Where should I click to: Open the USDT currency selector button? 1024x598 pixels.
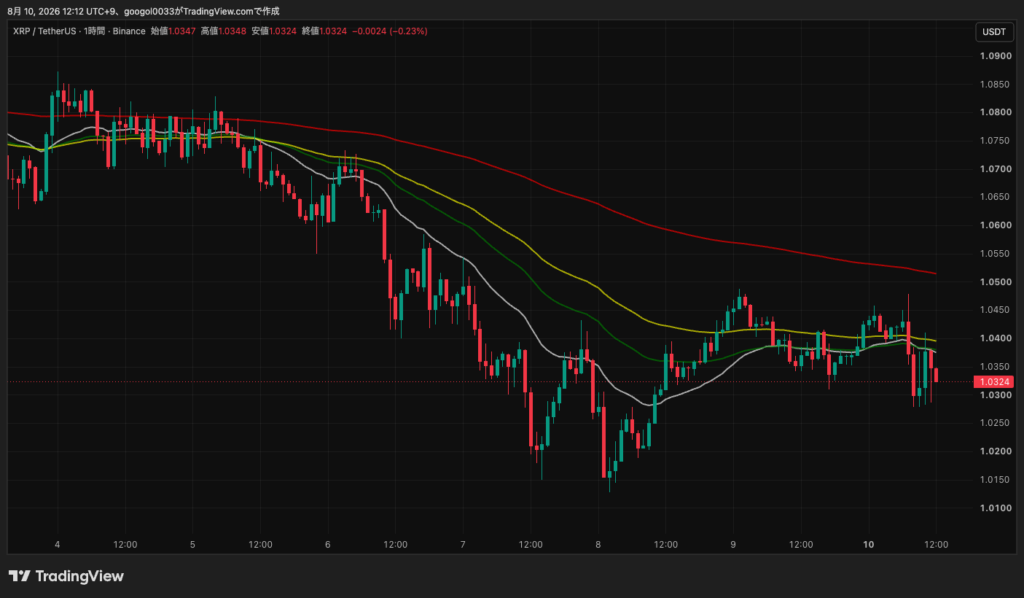[994, 32]
